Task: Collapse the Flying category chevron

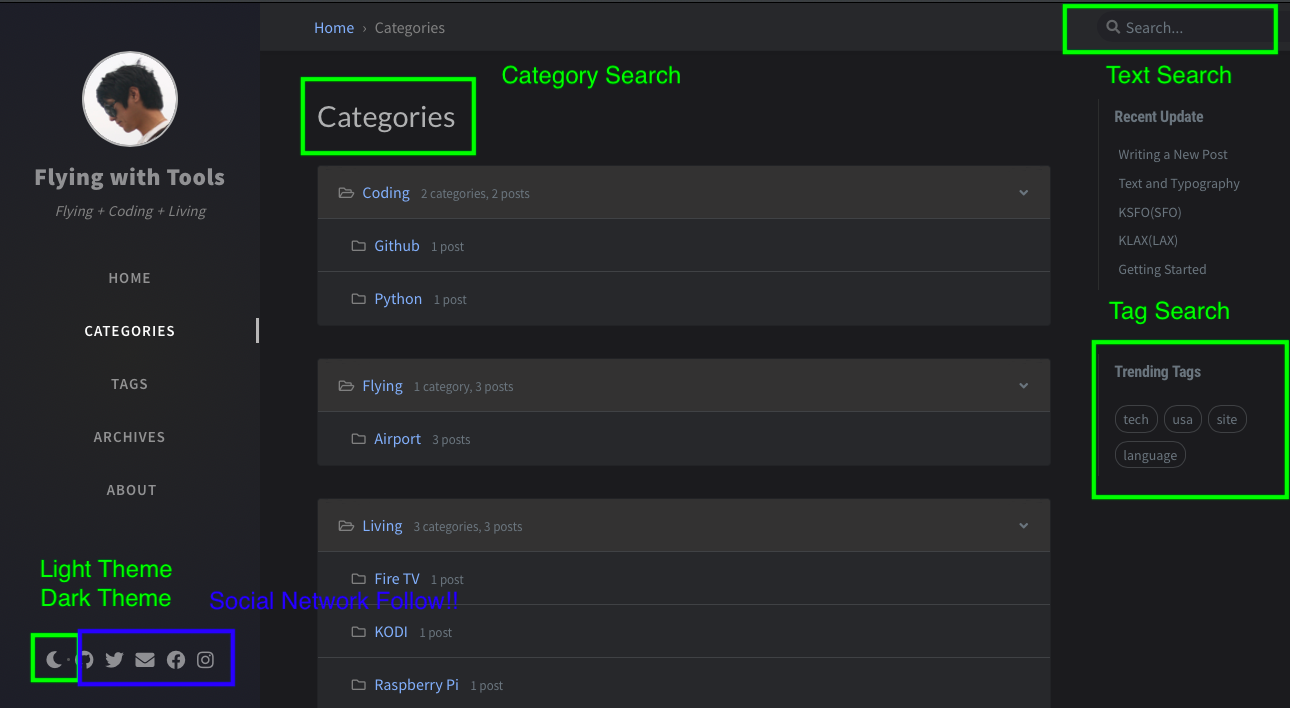Action: [x=1023, y=386]
